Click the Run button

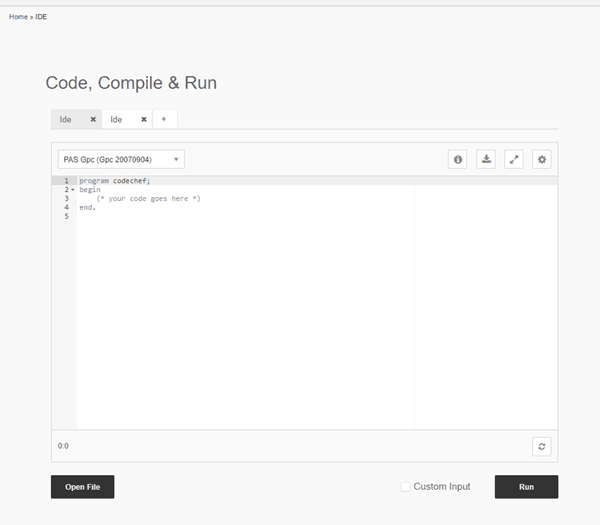[x=526, y=487]
